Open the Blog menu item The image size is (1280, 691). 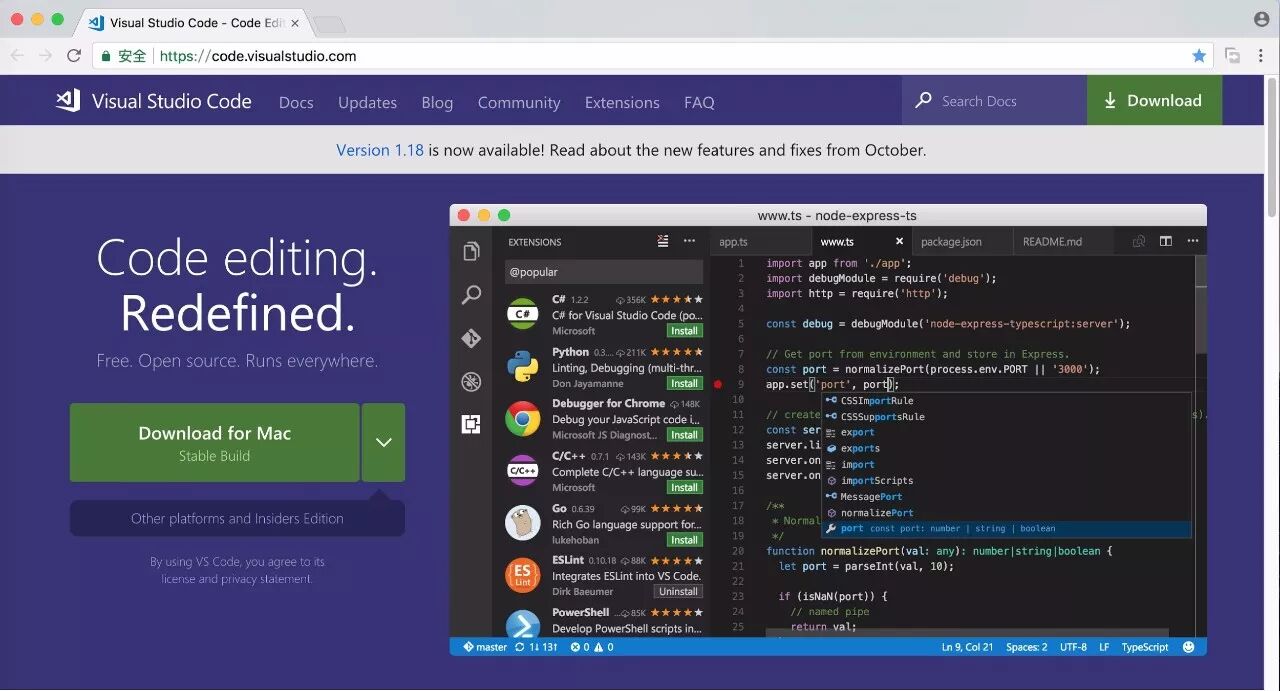click(437, 102)
